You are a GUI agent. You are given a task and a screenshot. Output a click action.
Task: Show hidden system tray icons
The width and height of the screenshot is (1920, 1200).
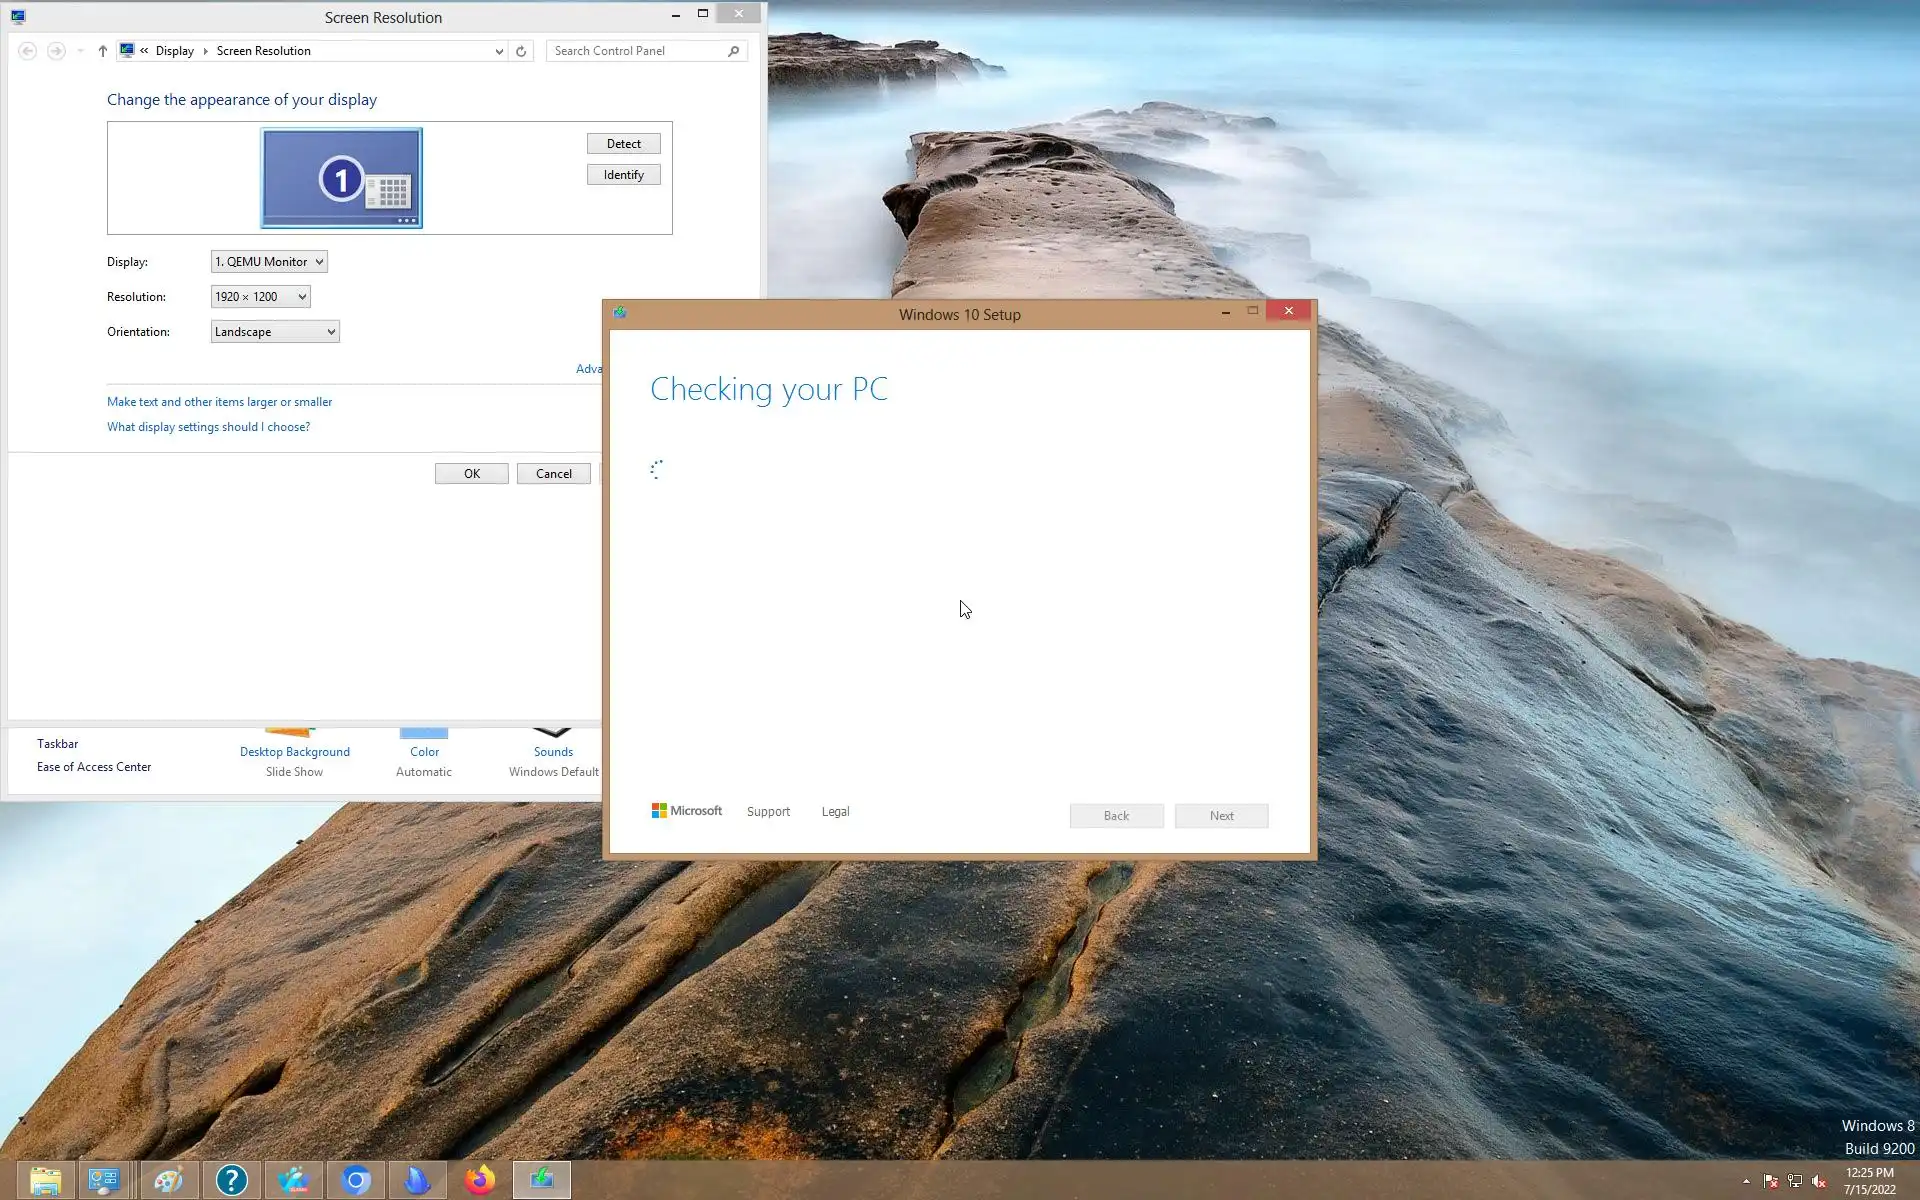(1746, 1181)
